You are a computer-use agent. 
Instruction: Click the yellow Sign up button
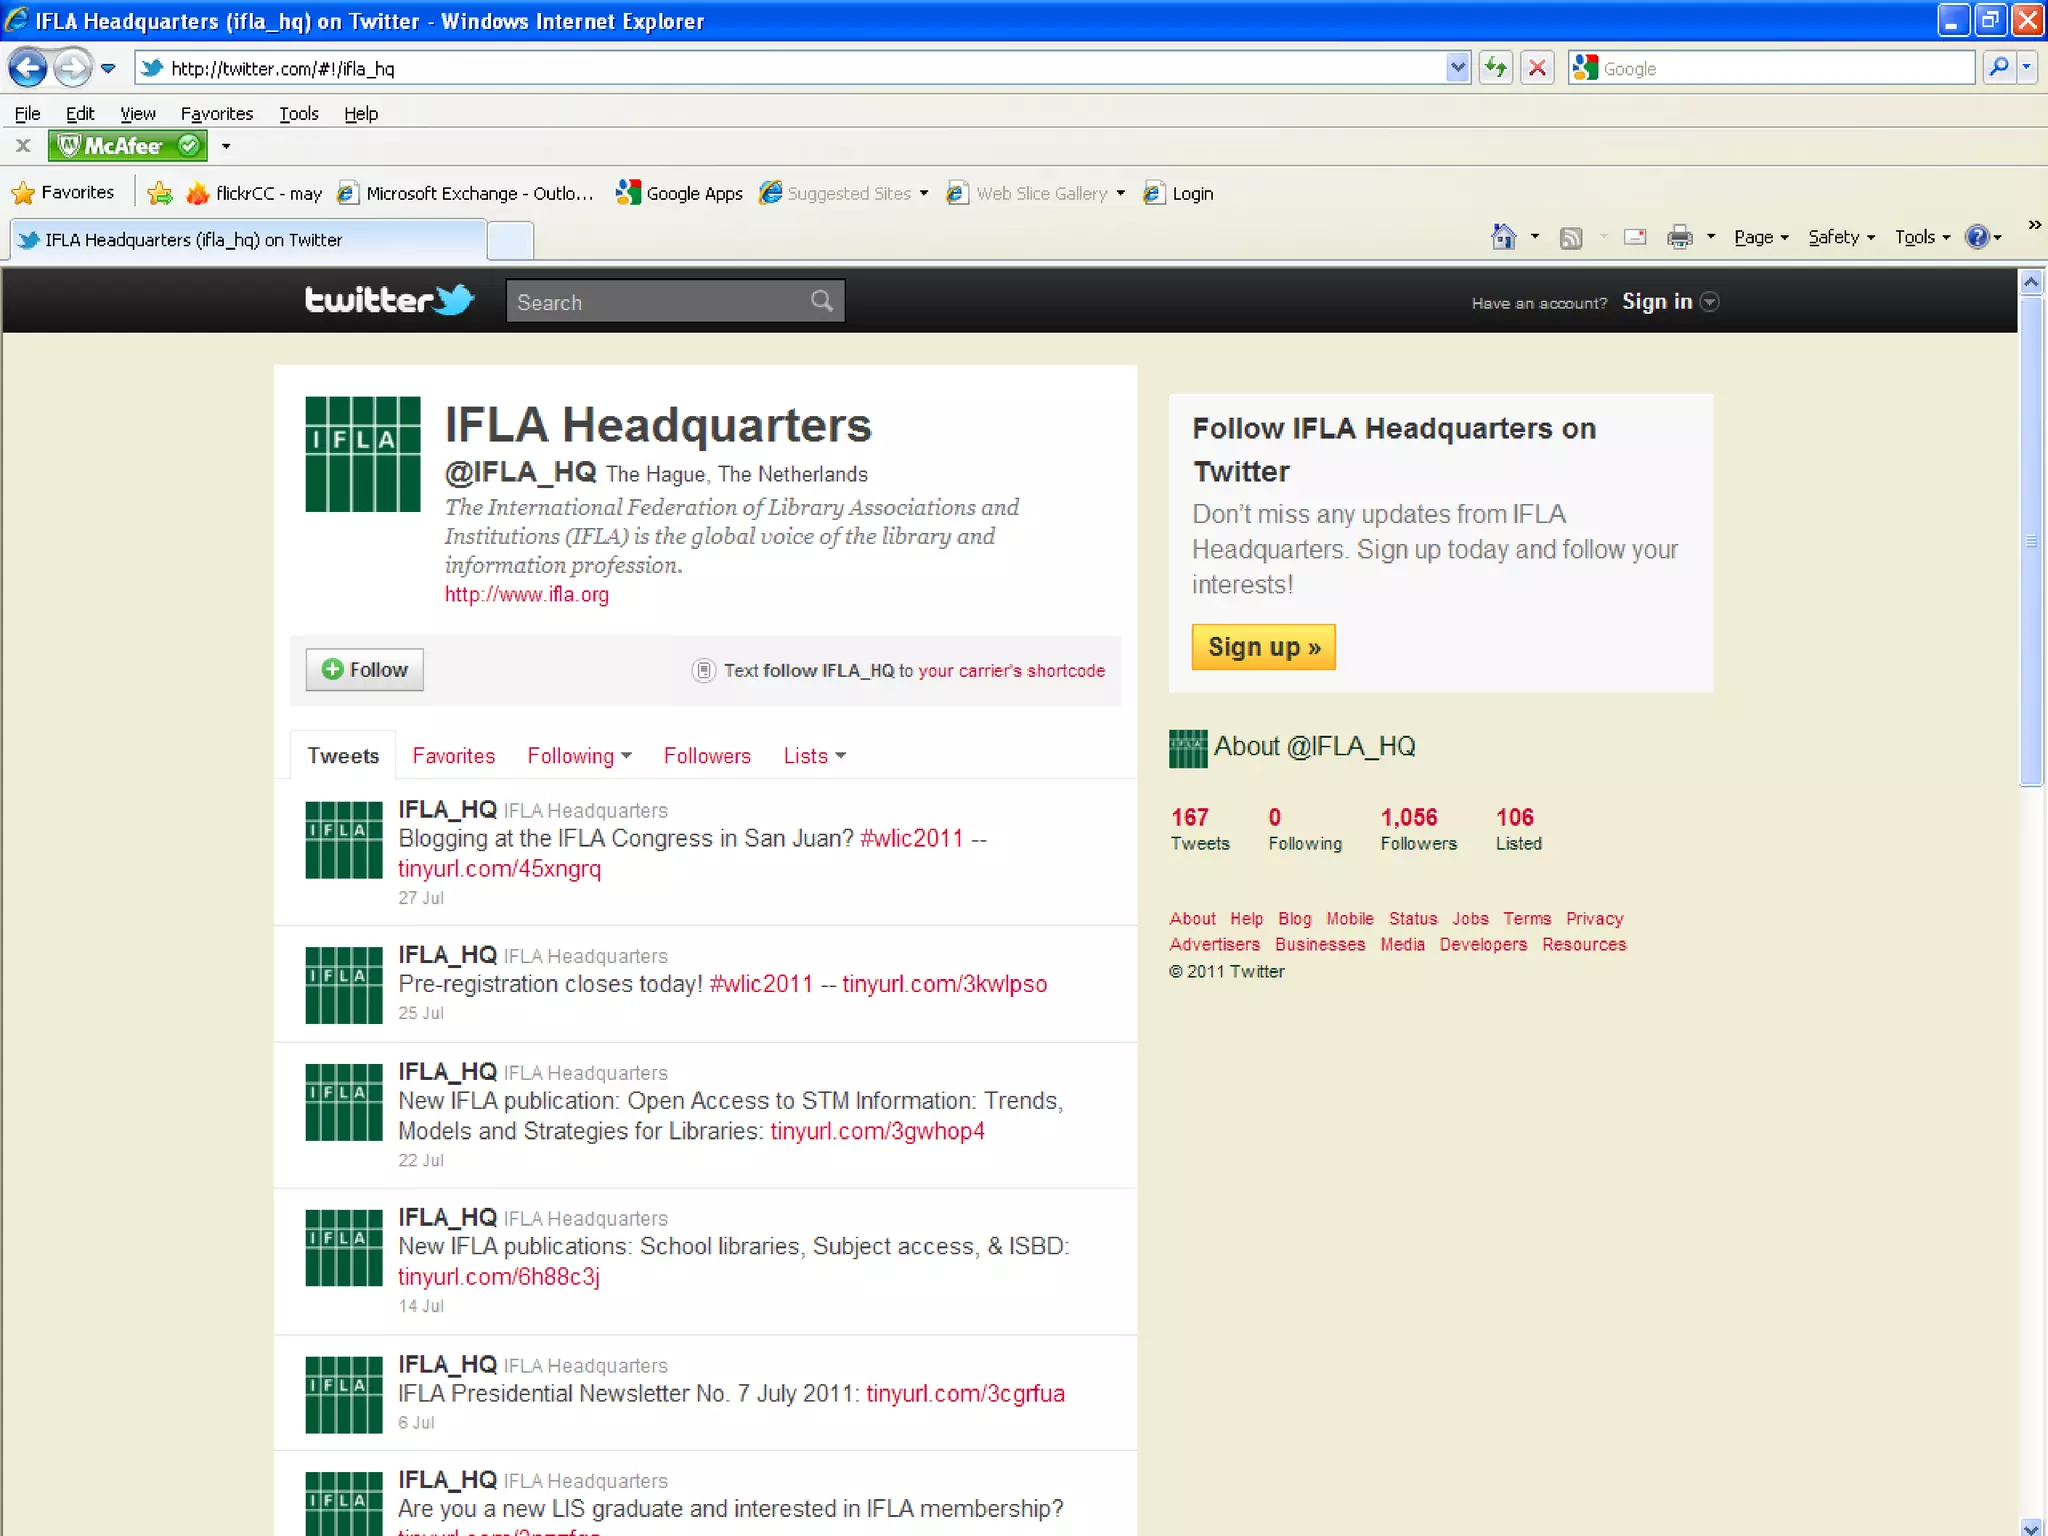(x=1263, y=647)
